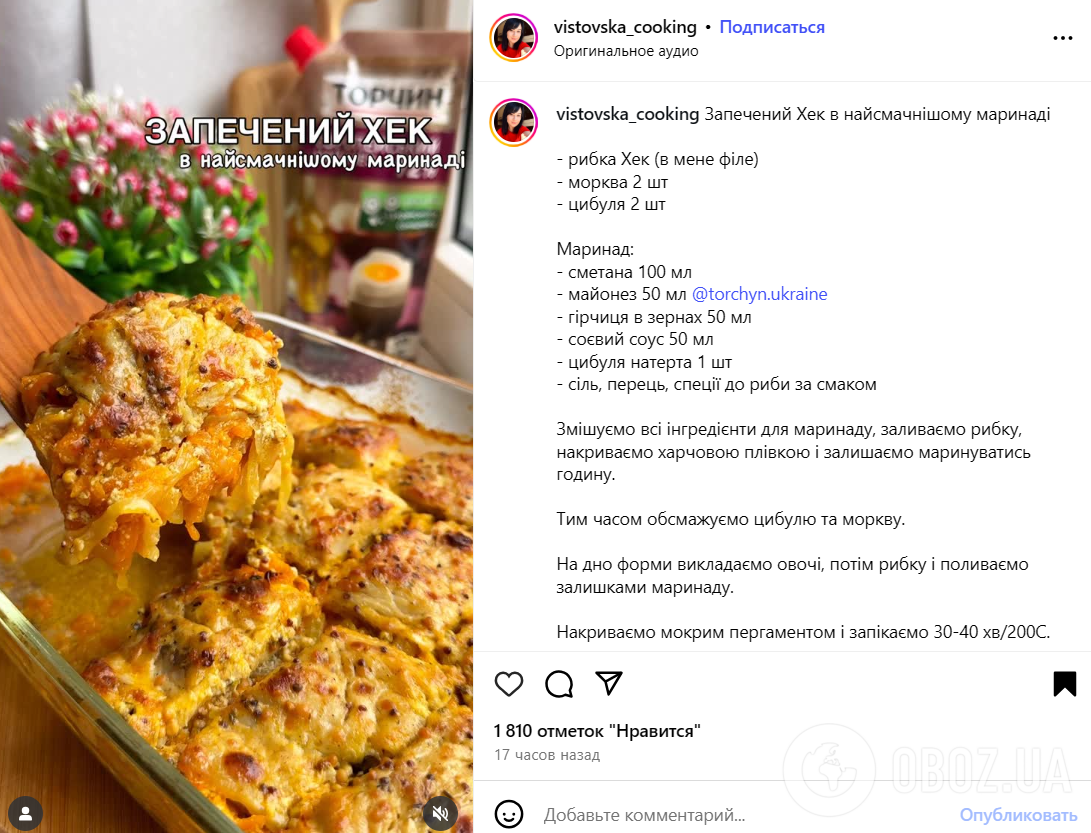Open the three-dot more options menu
Screen dimensions: 1091x833
1062,38
